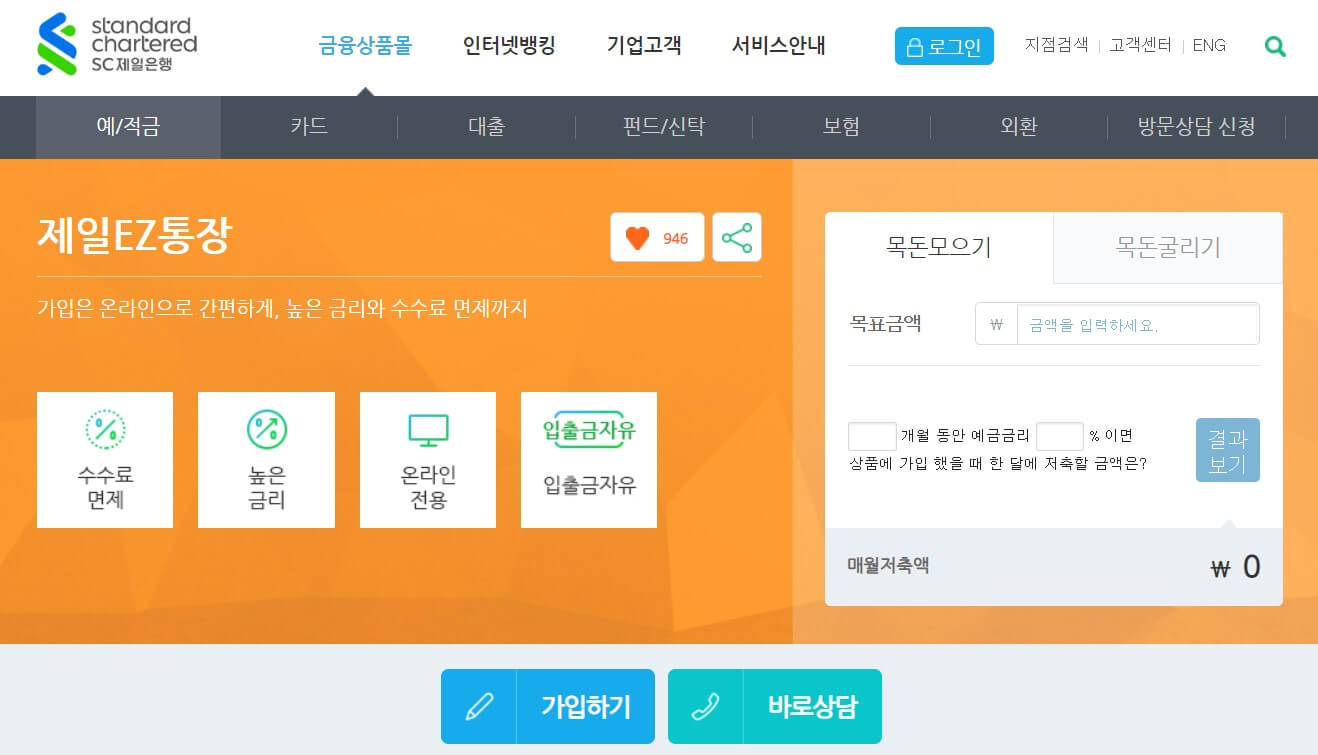The image size is (1318, 755).
Task: Focus the 예금금리 percent input box
Action: (x=1060, y=436)
